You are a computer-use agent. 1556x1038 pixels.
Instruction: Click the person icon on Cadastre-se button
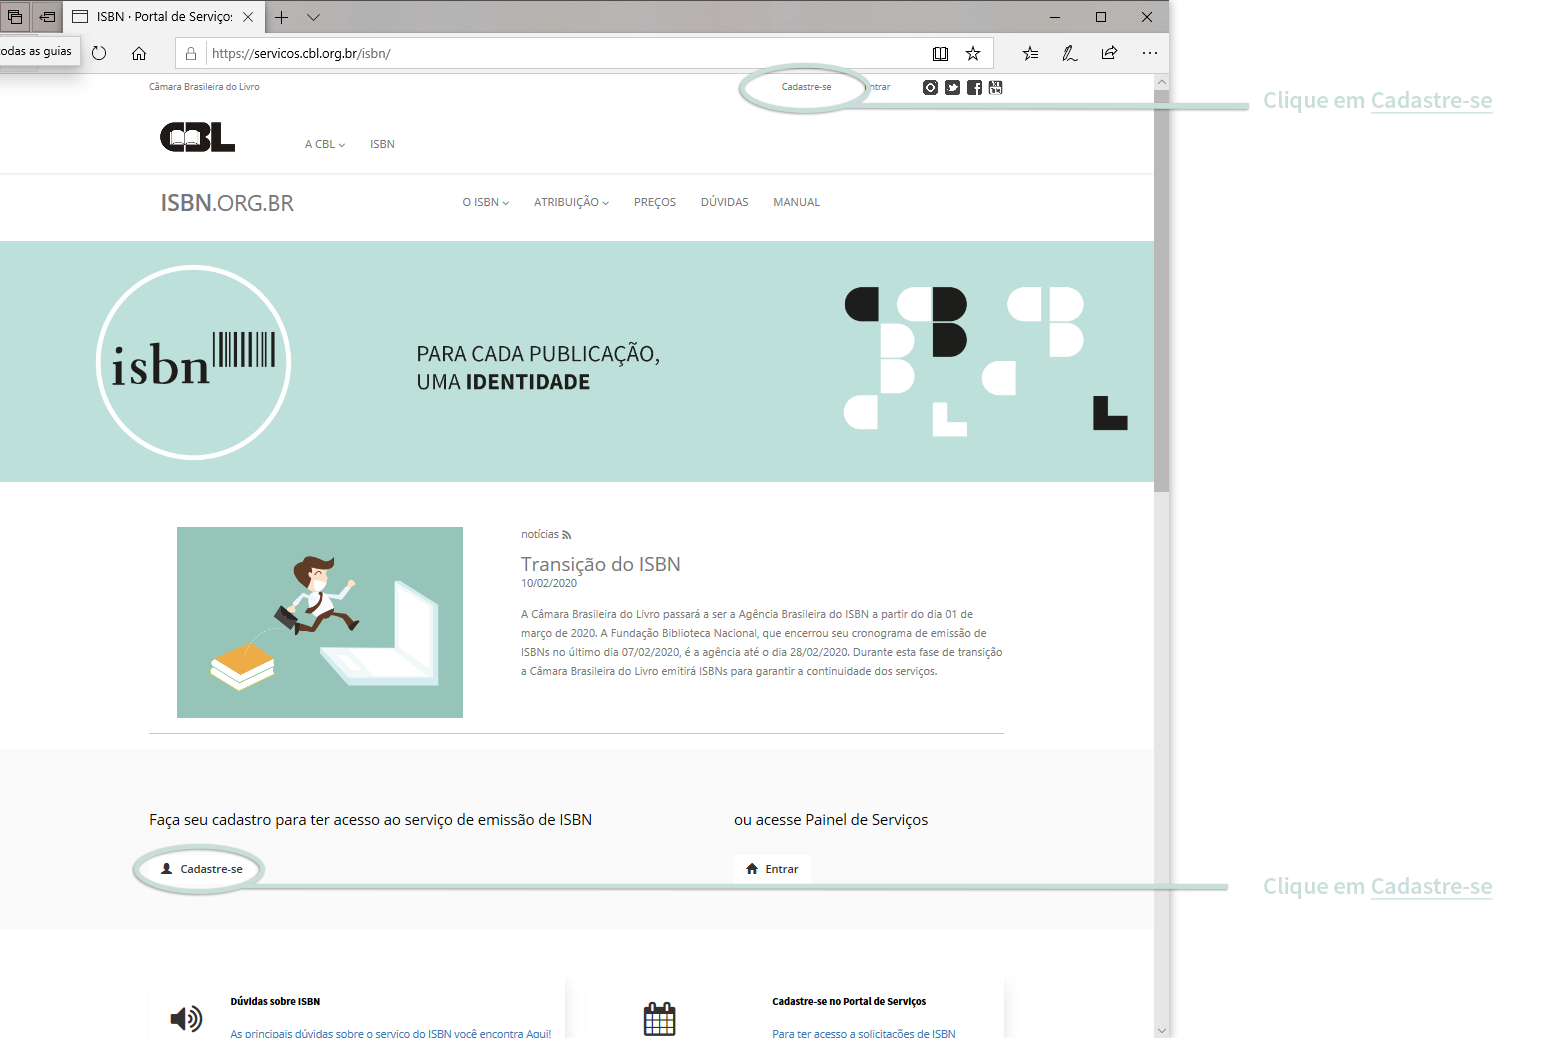[167, 869]
